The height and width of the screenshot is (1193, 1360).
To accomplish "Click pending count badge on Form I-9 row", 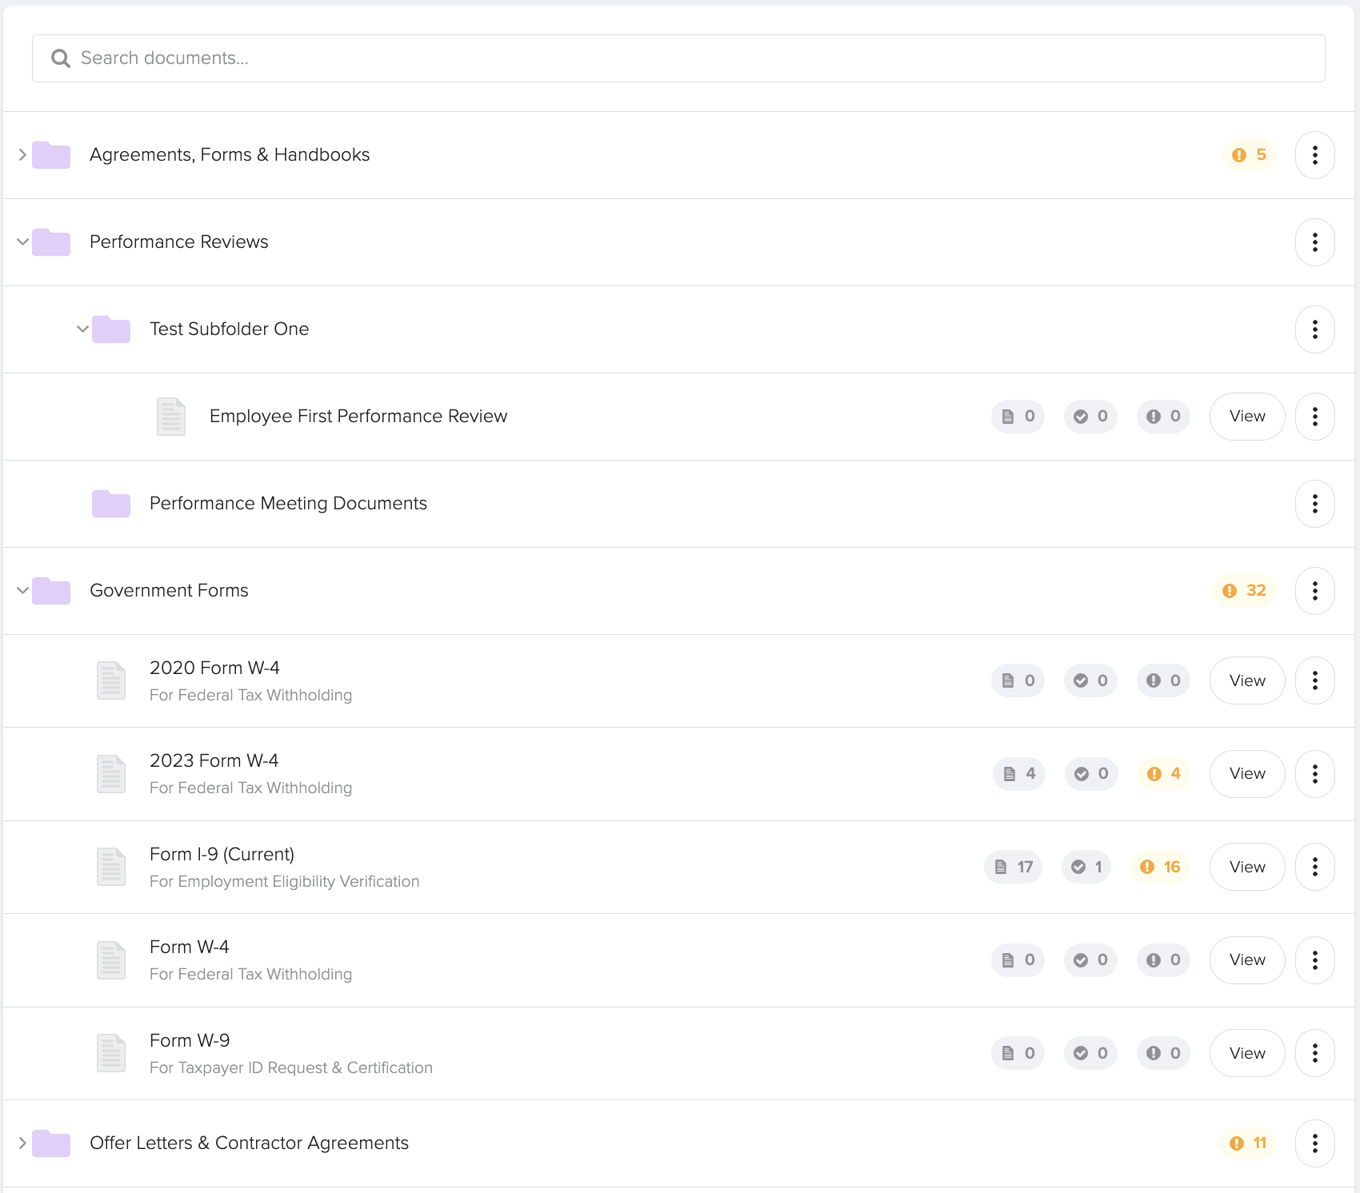I will 1160,867.
